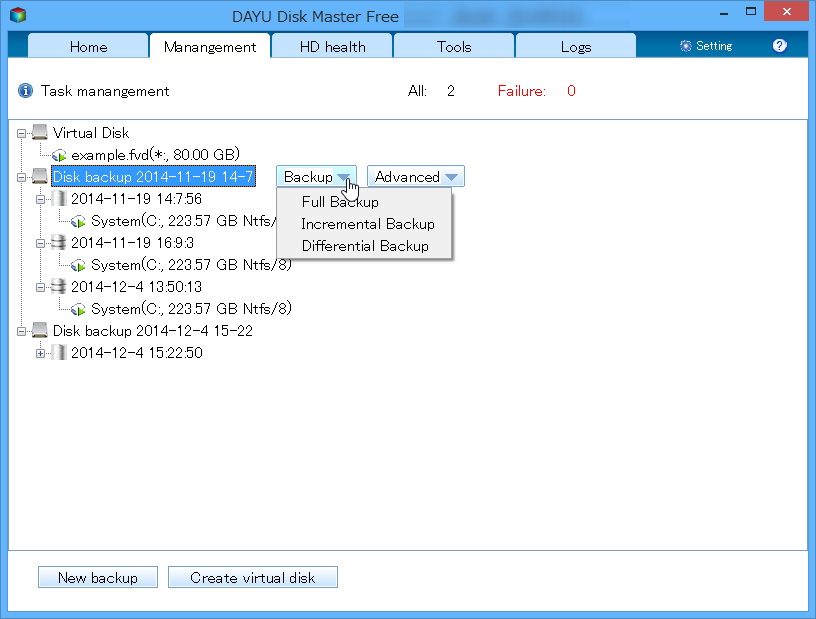
Task: Minimize the DAYU Disk Master window
Action: (724, 12)
